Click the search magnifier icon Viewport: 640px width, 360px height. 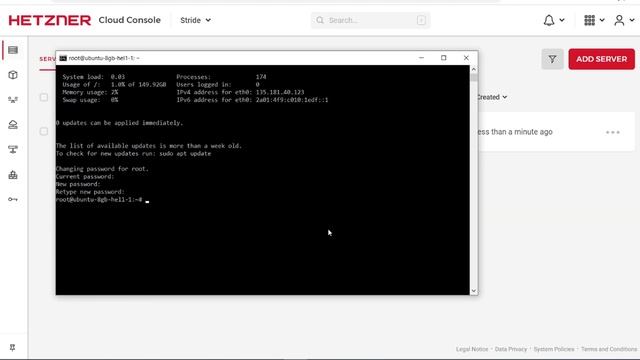[x=320, y=20]
